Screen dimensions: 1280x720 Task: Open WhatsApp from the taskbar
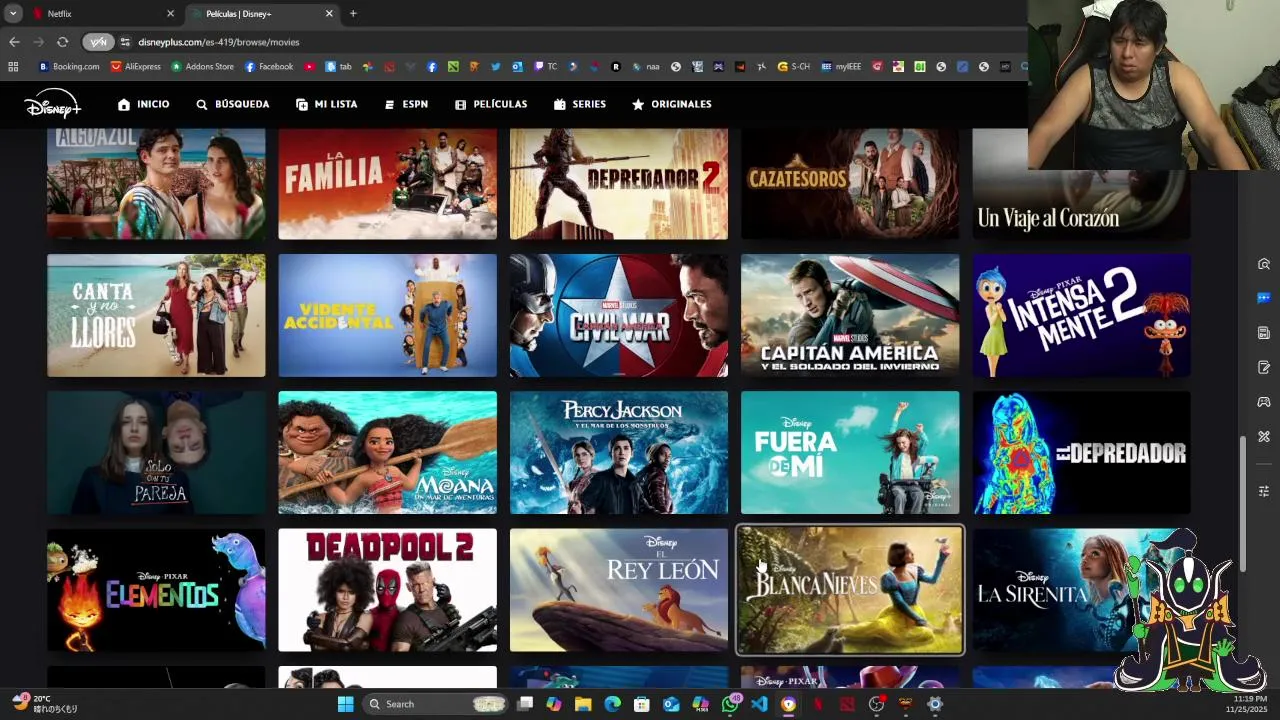tap(730, 704)
